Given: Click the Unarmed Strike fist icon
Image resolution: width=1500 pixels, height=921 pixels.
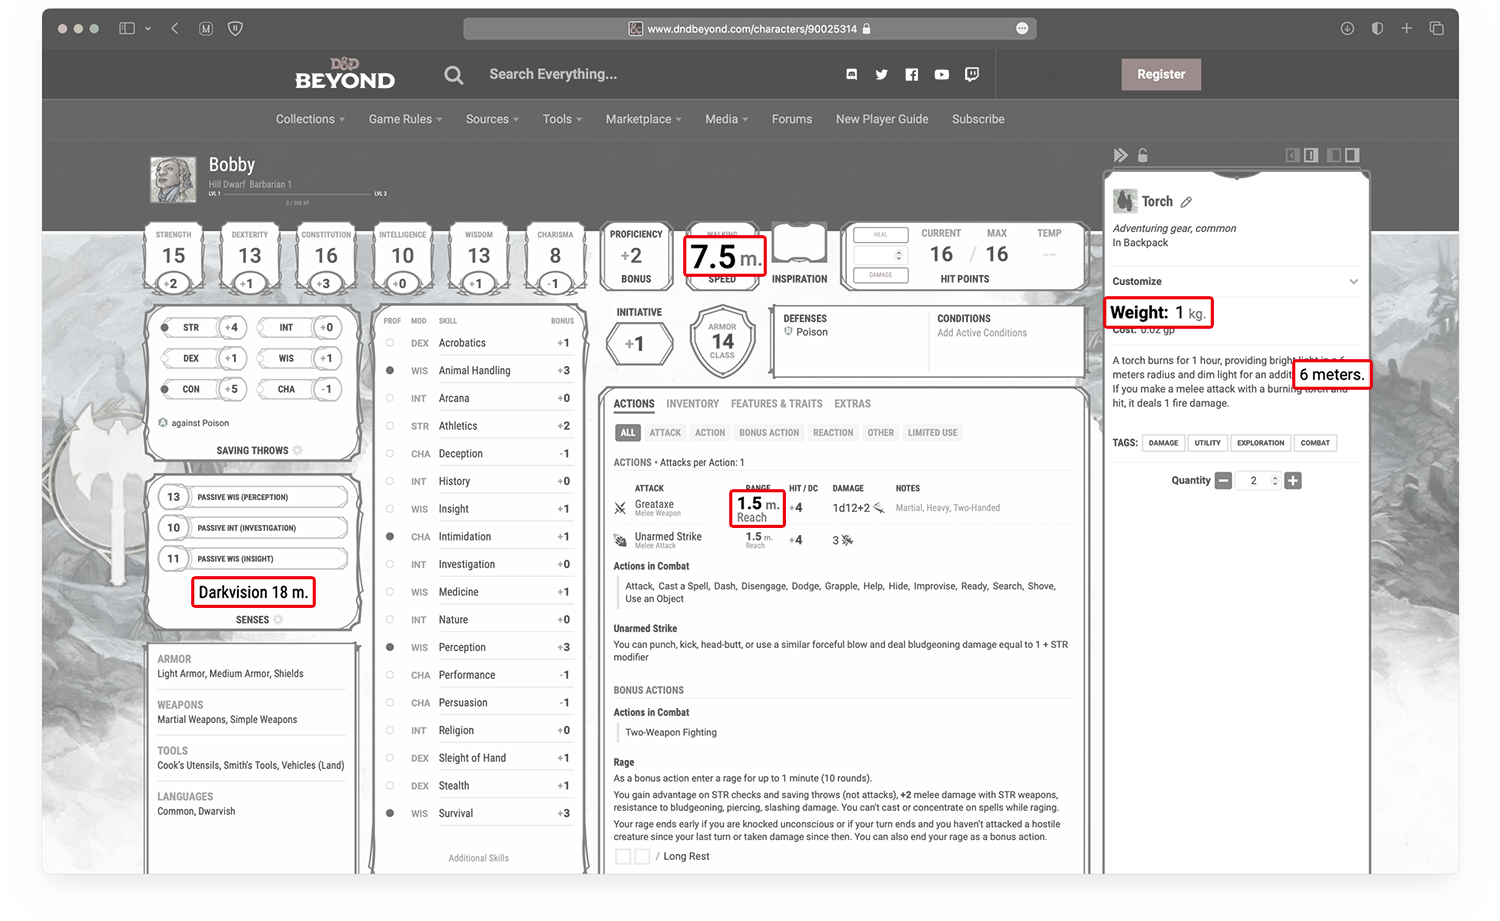Looking at the screenshot, I should click(620, 540).
